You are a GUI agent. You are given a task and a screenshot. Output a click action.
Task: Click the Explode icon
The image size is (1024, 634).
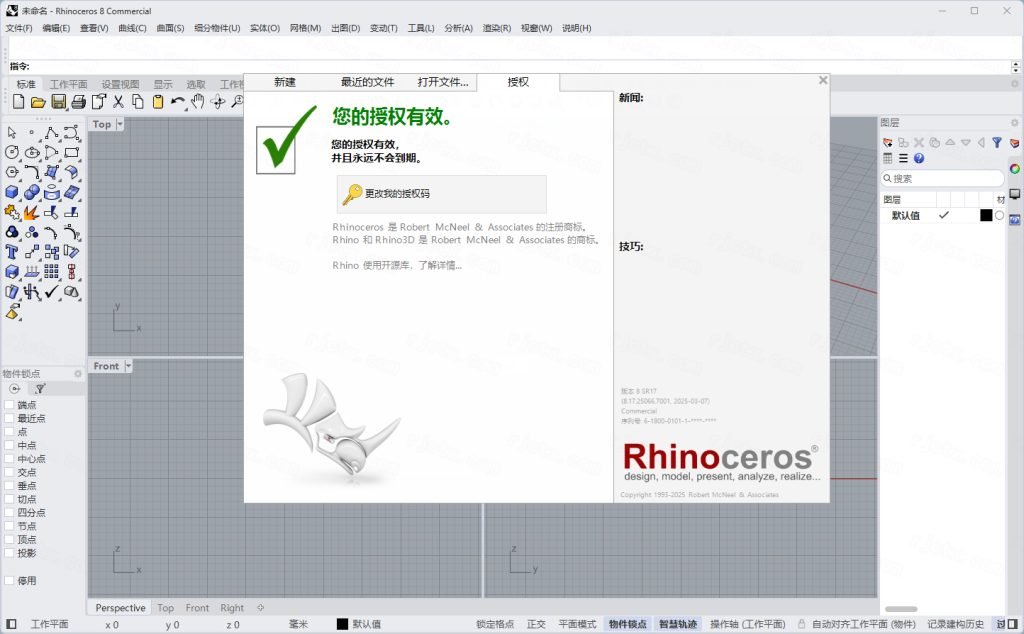pyautogui.click(x=31, y=212)
